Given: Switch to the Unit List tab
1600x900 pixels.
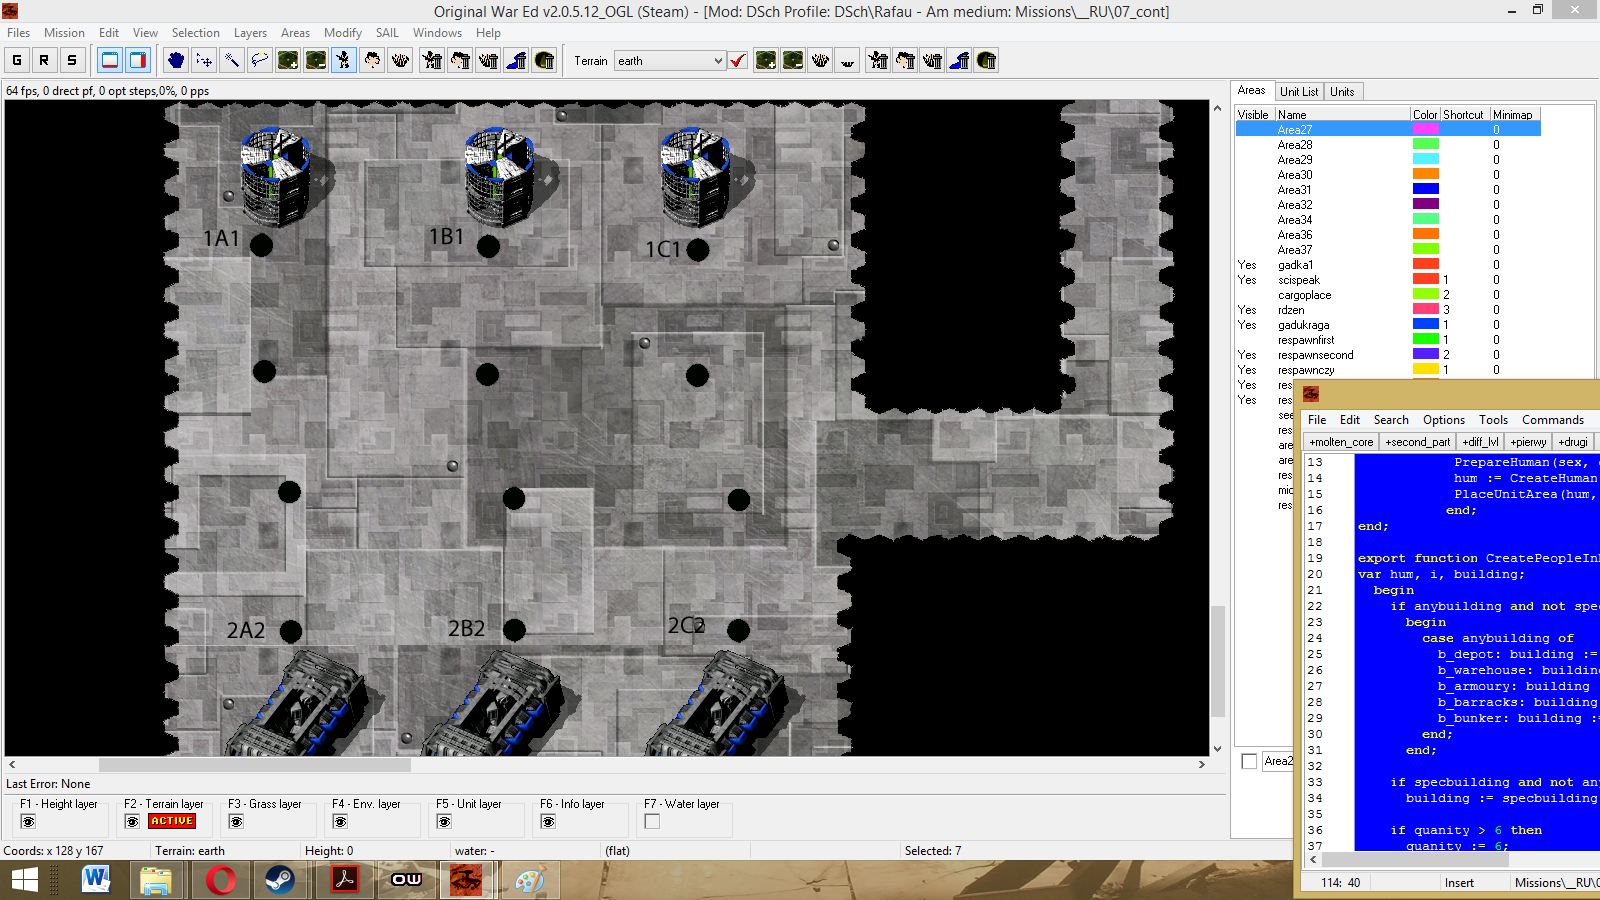Looking at the screenshot, I should 1299,92.
